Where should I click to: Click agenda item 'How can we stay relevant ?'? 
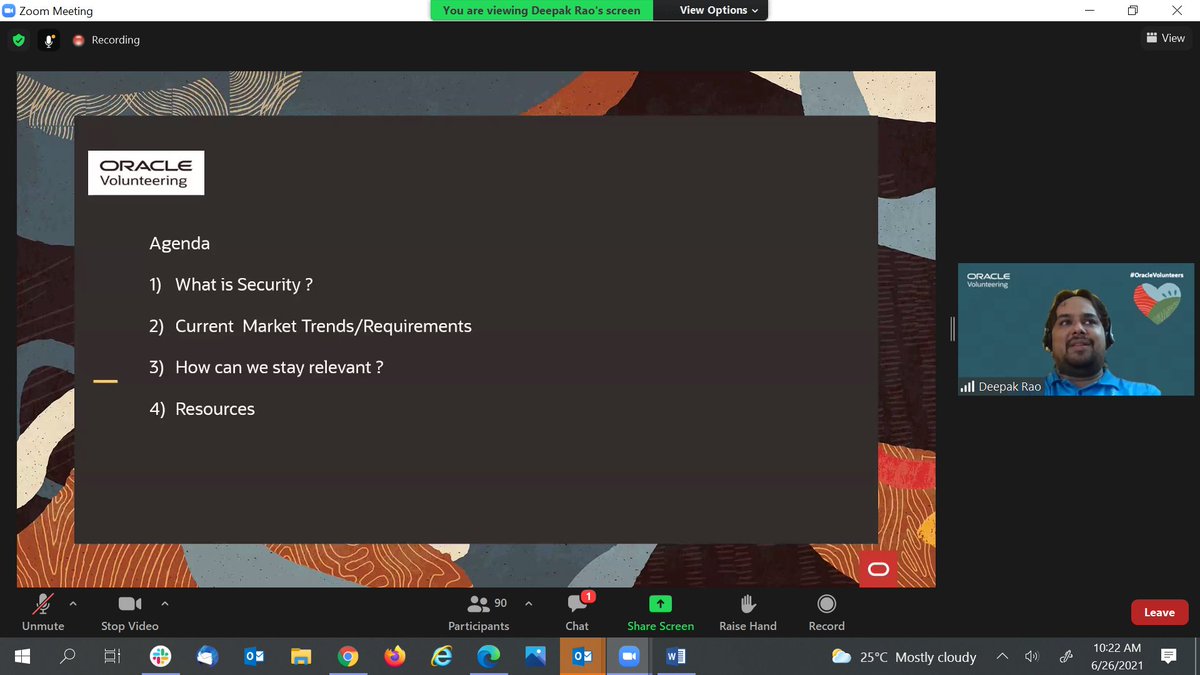279,367
